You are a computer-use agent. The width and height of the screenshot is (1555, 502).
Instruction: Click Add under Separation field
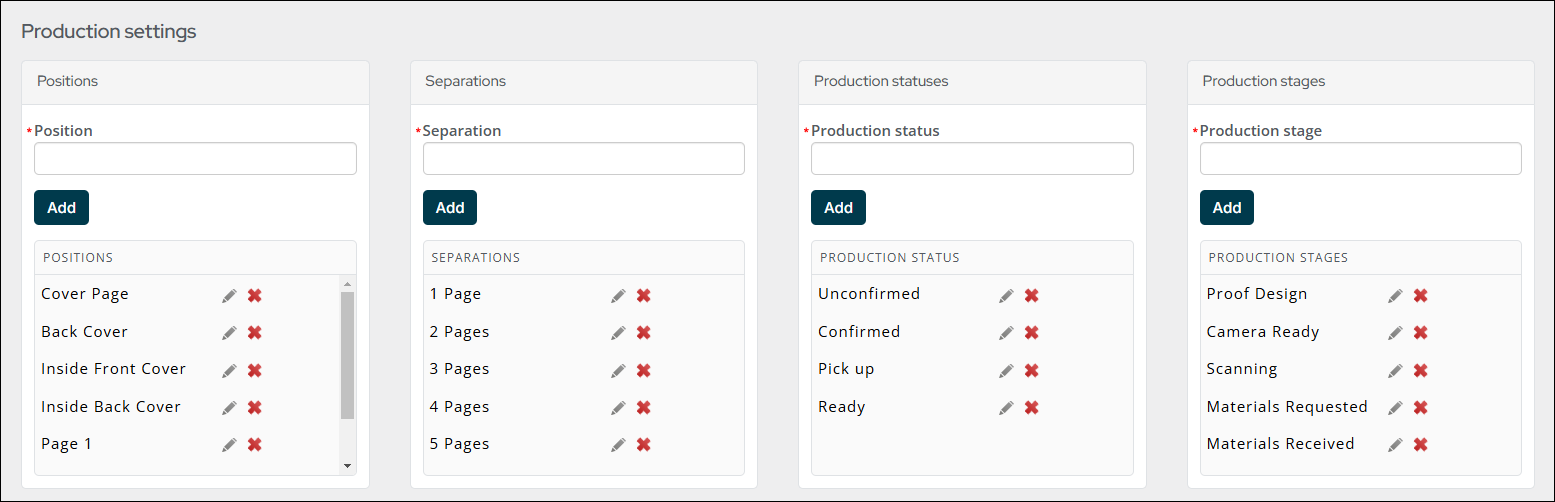tap(450, 208)
